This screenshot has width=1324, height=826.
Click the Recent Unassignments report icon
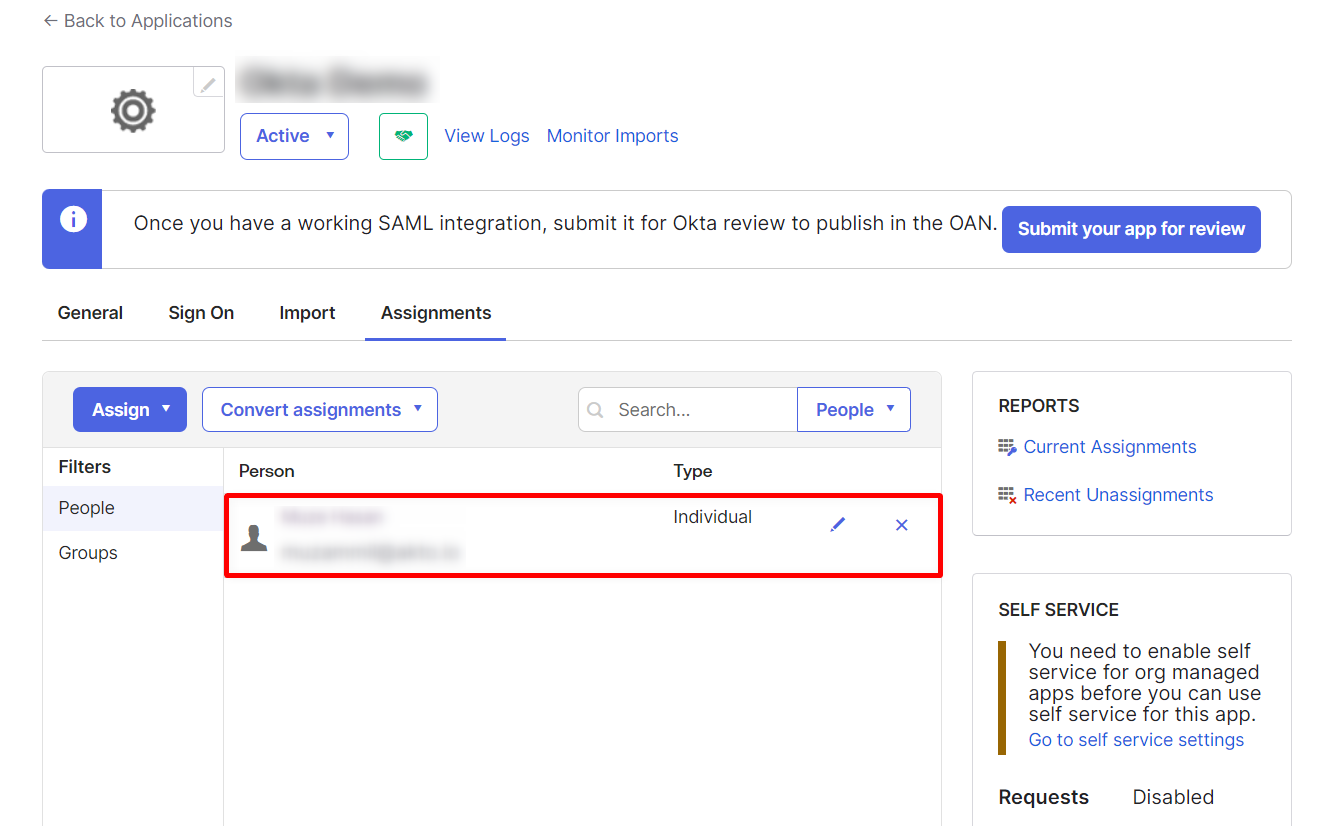click(x=1007, y=496)
